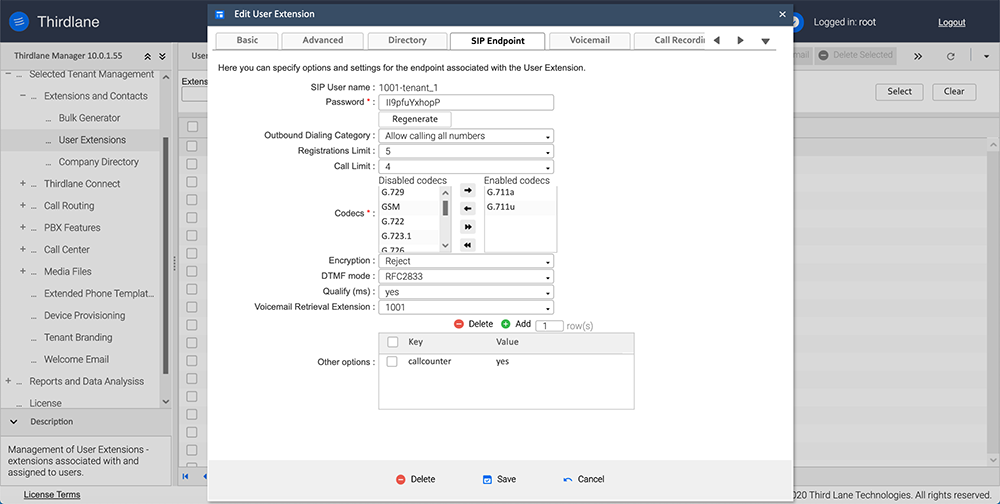Image resolution: width=1000 pixels, height=504 pixels.
Task: Open Company Directory in sidebar tree
Action: coord(99,162)
